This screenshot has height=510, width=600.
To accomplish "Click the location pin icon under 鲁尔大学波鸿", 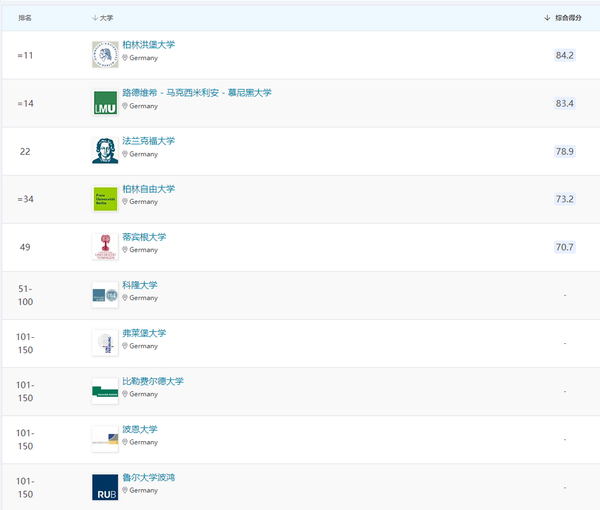I will [x=125, y=490].
